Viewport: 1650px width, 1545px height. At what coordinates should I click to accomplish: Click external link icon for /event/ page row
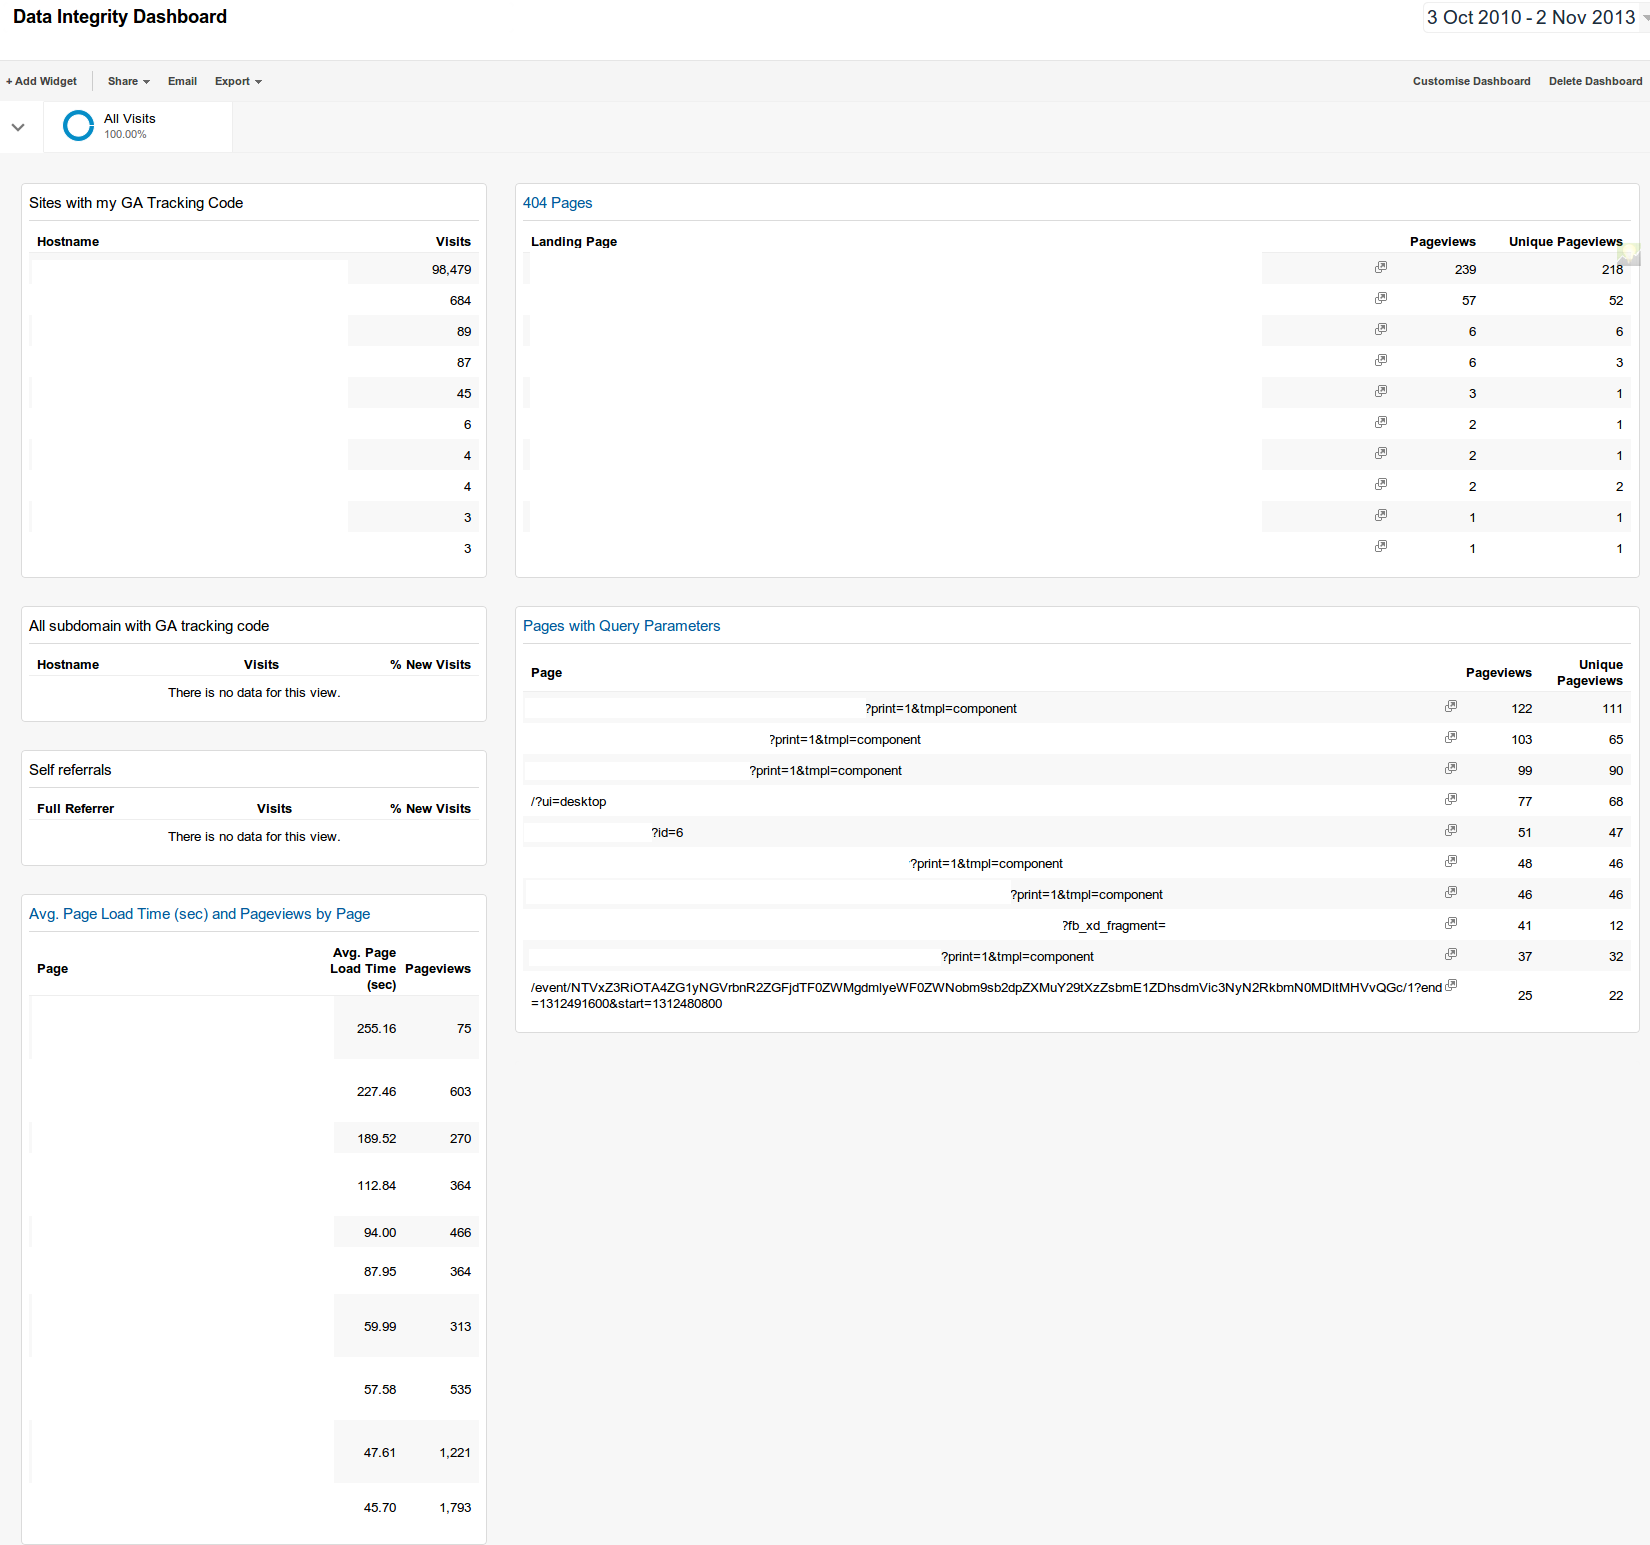point(1451,985)
